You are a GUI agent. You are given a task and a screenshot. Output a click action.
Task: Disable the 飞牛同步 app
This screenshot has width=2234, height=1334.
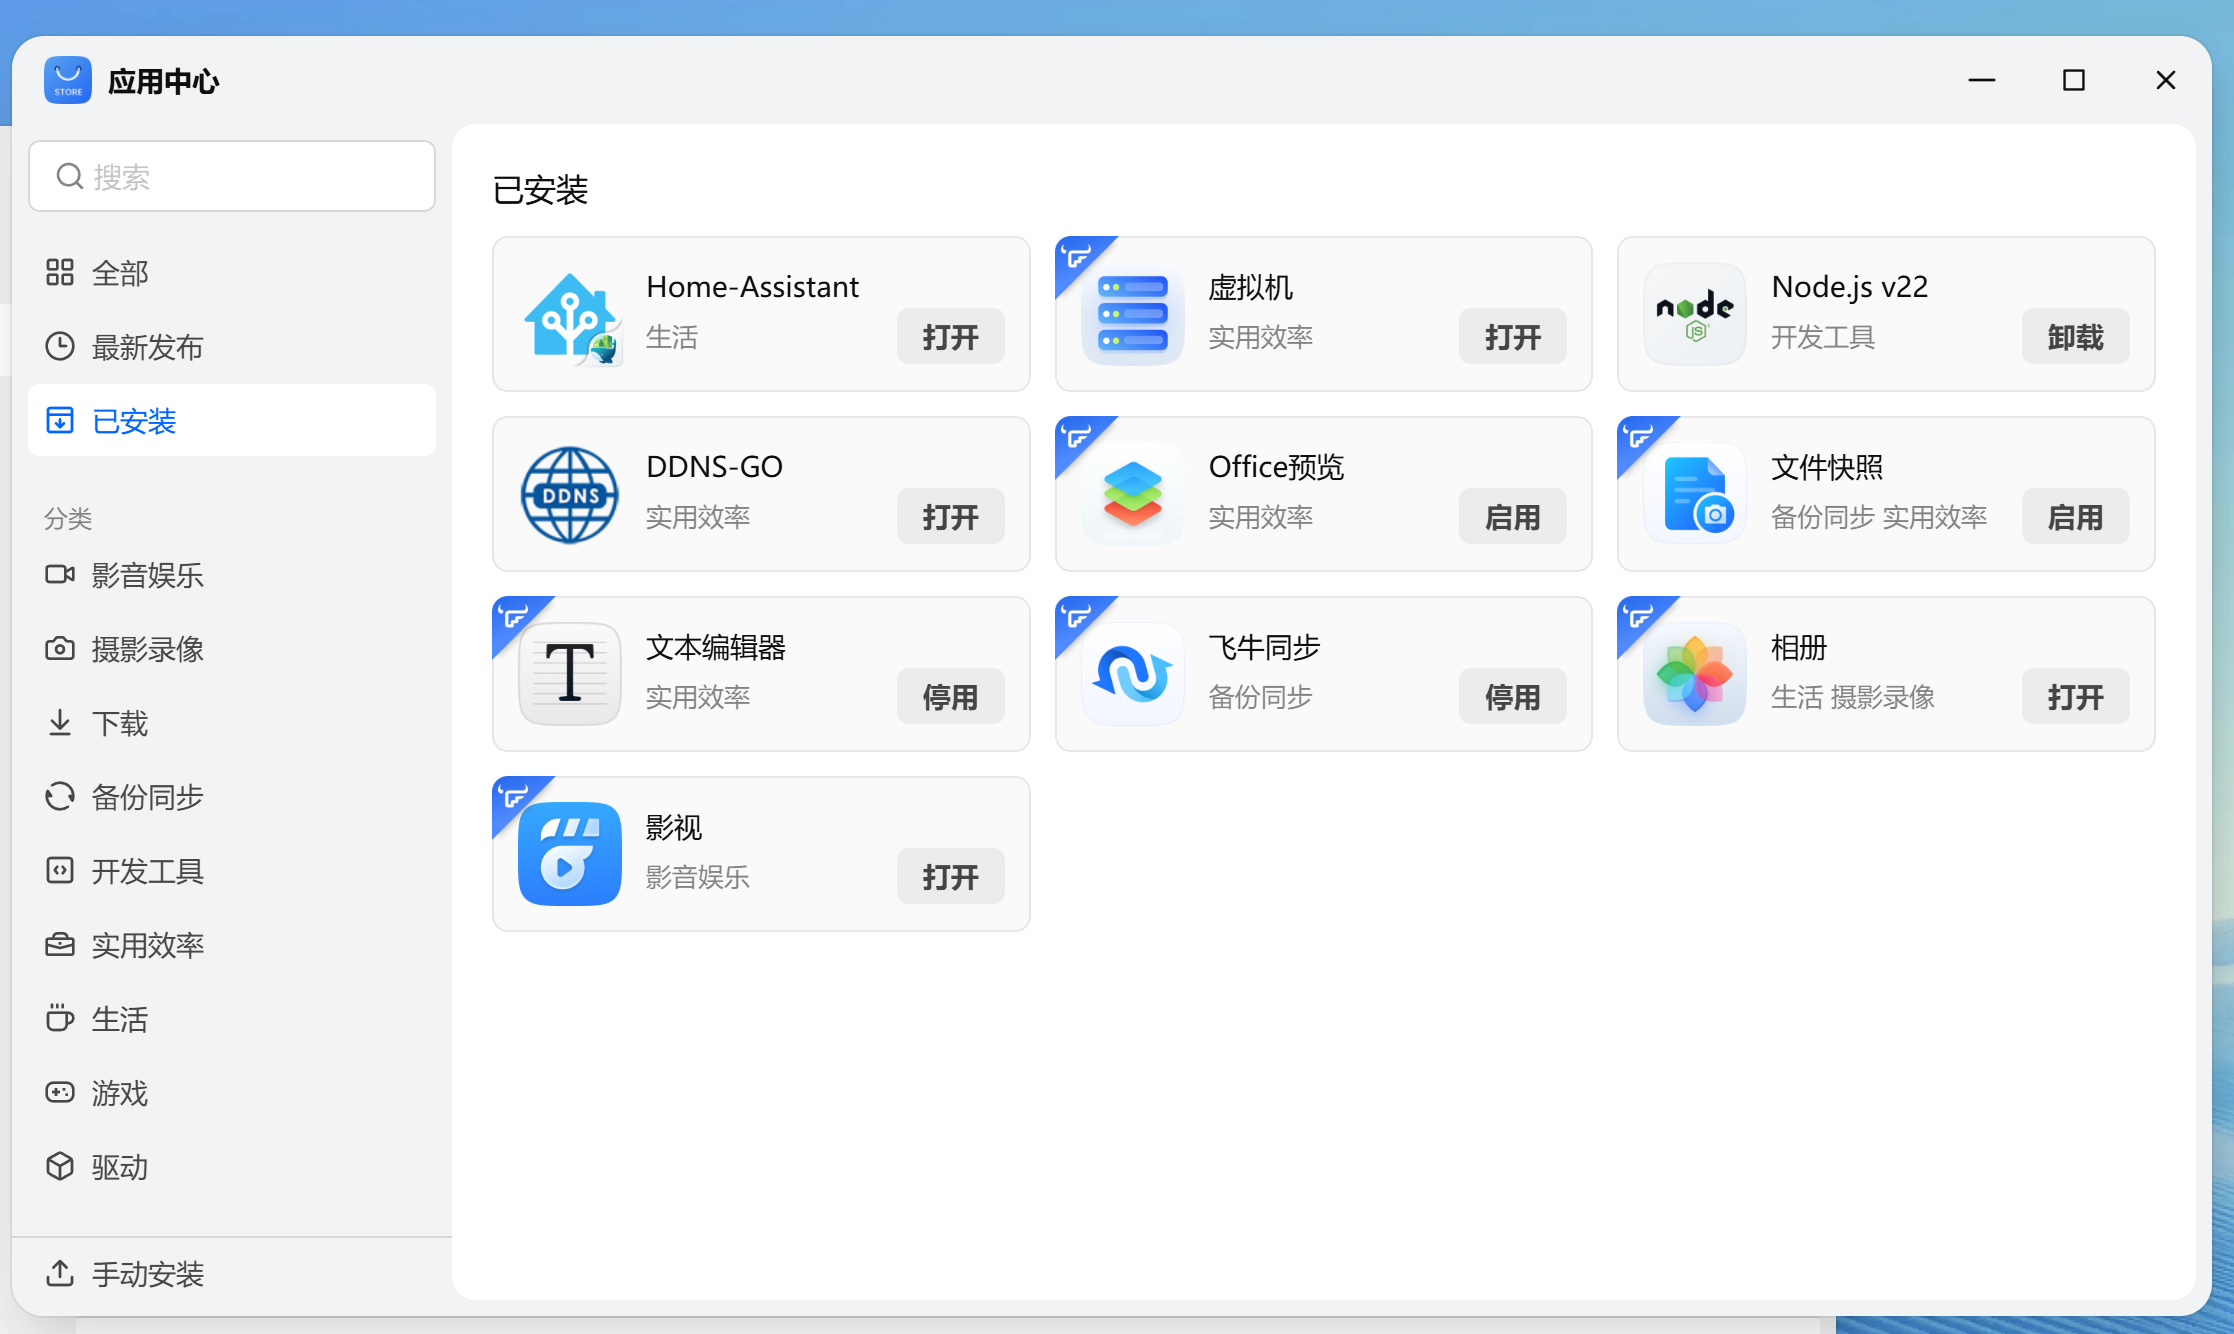pos(1512,697)
